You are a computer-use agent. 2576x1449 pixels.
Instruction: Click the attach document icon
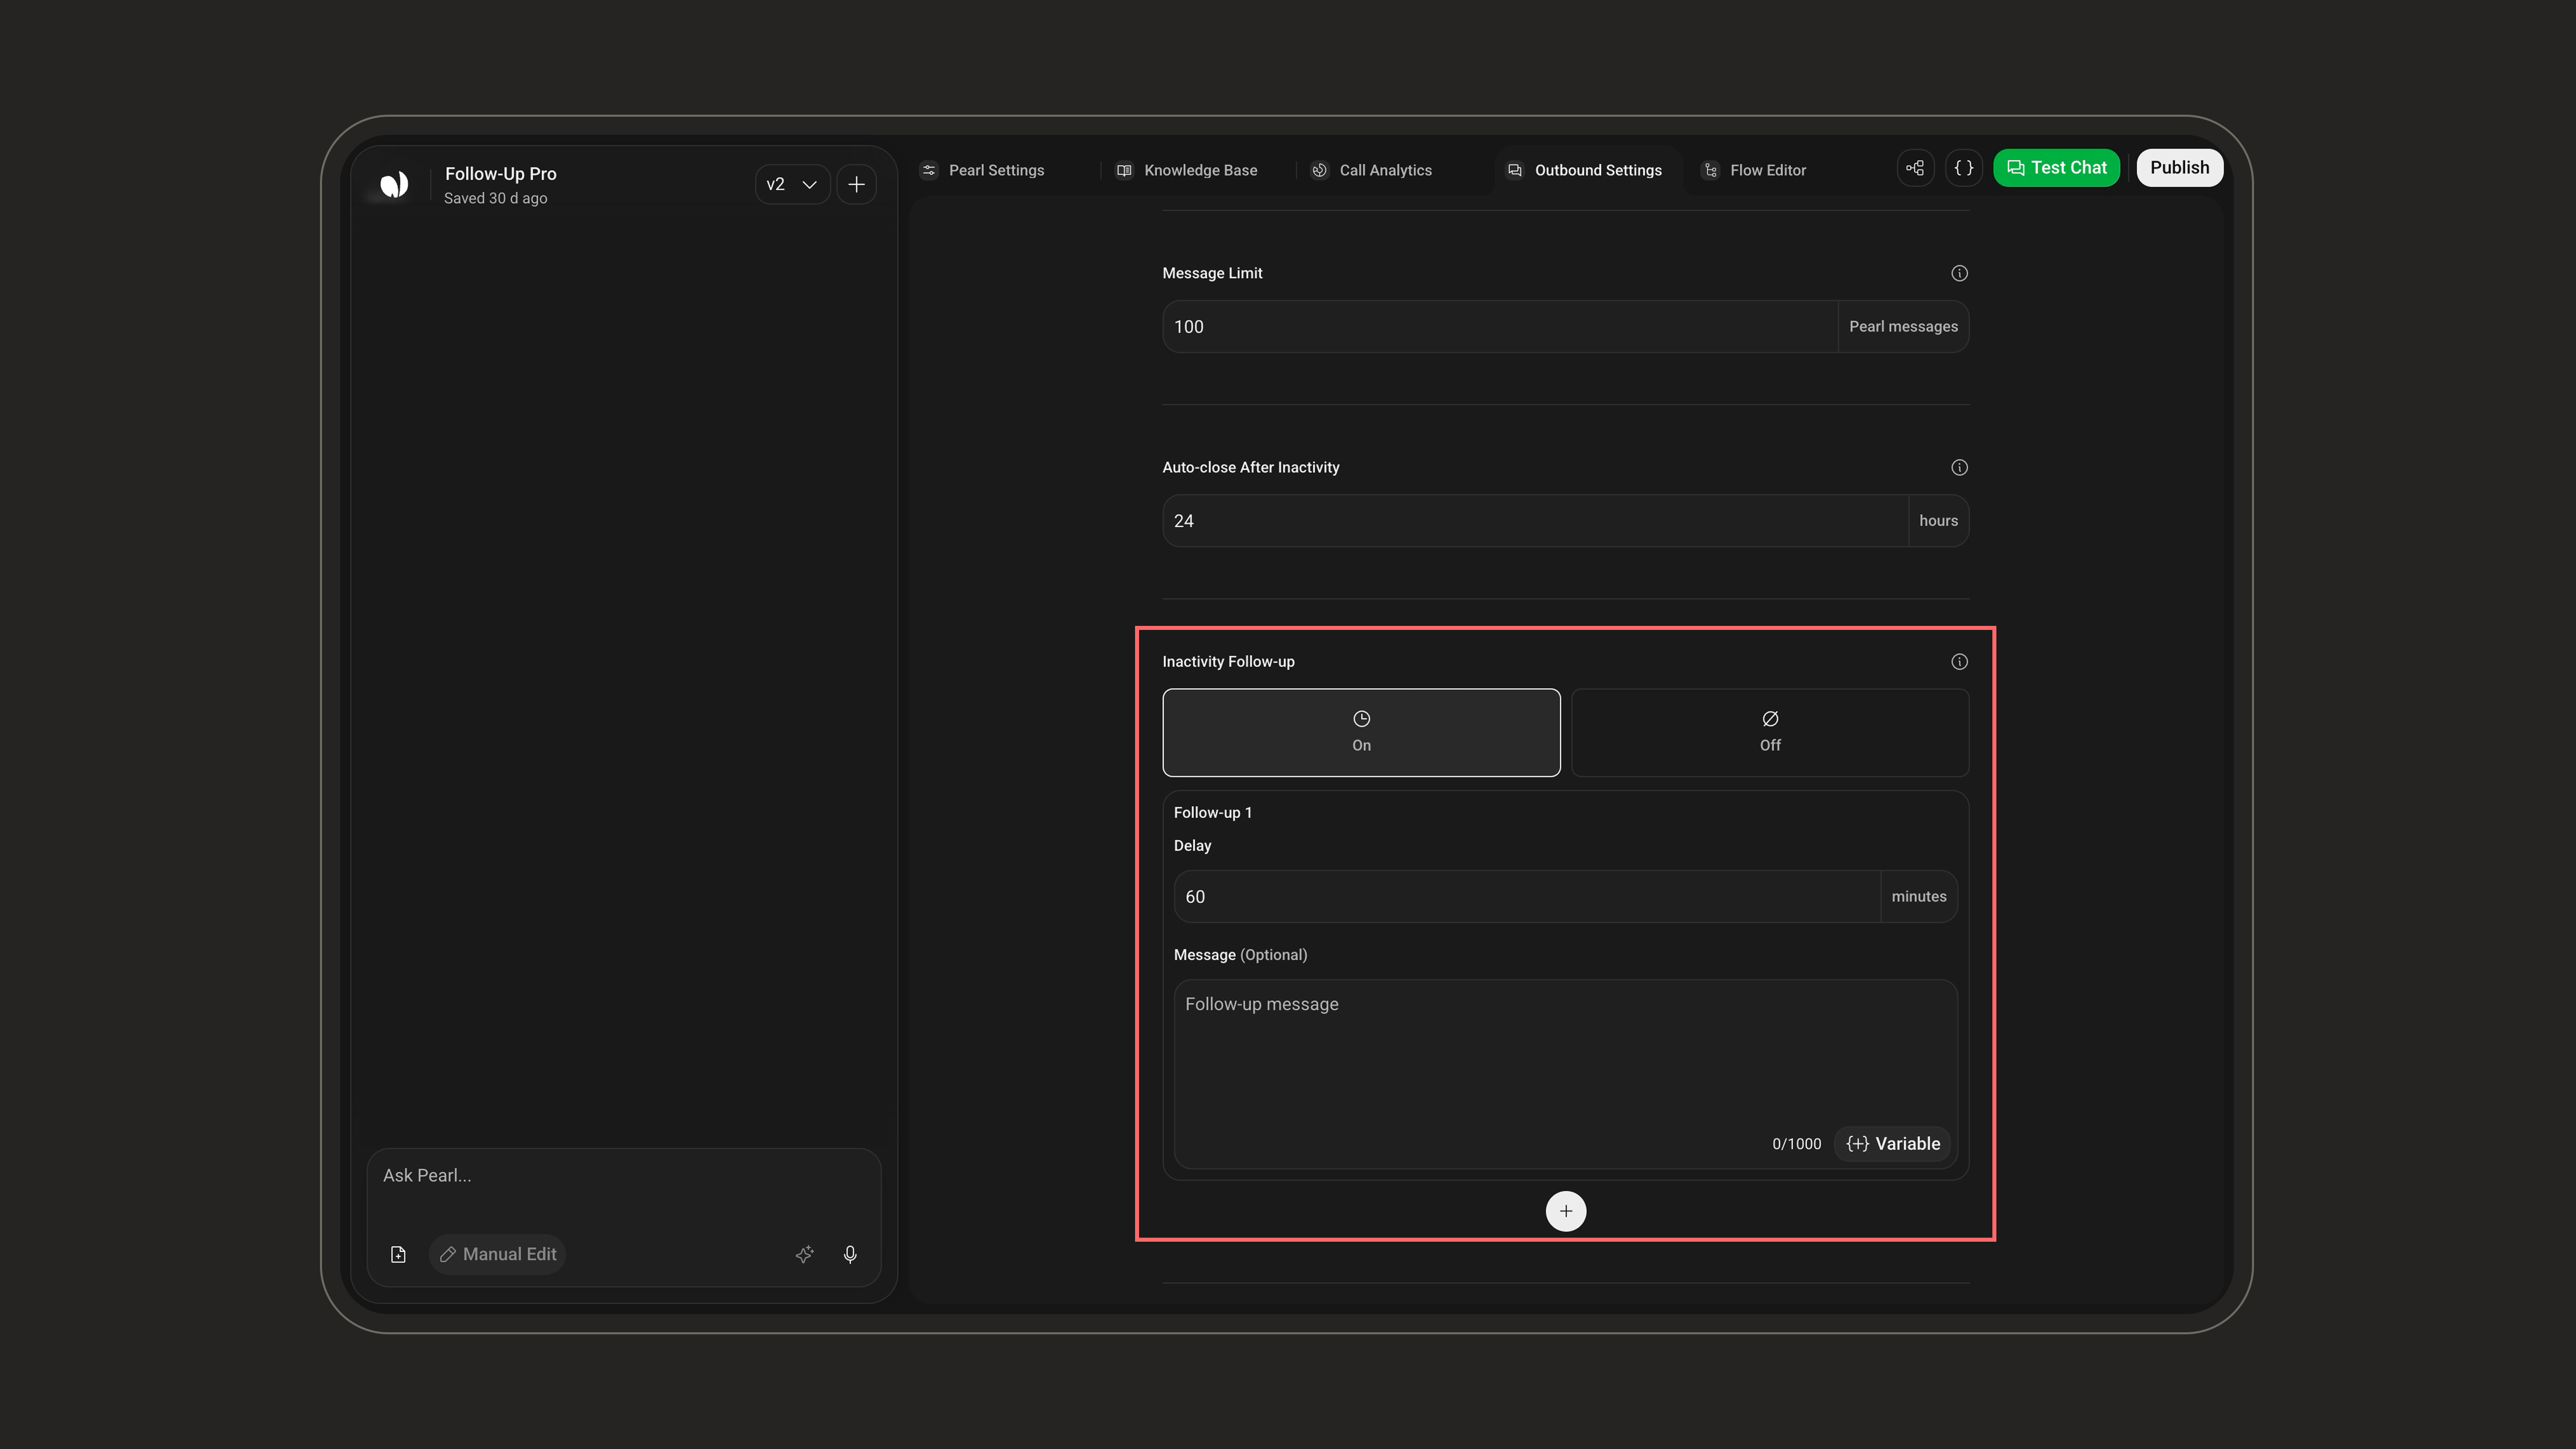(x=398, y=1254)
